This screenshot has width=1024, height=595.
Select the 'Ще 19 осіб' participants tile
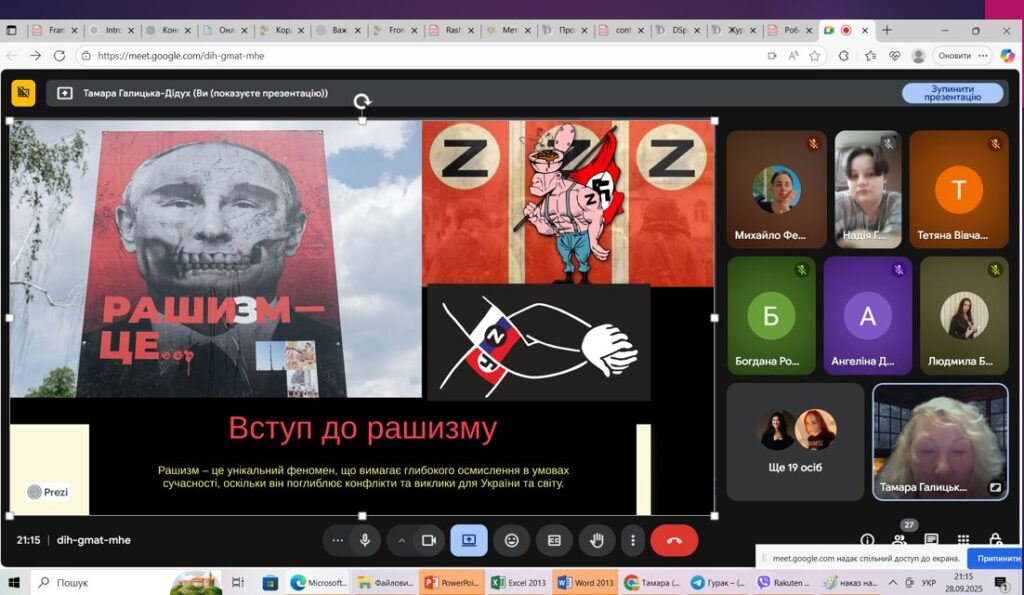(x=795, y=441)
